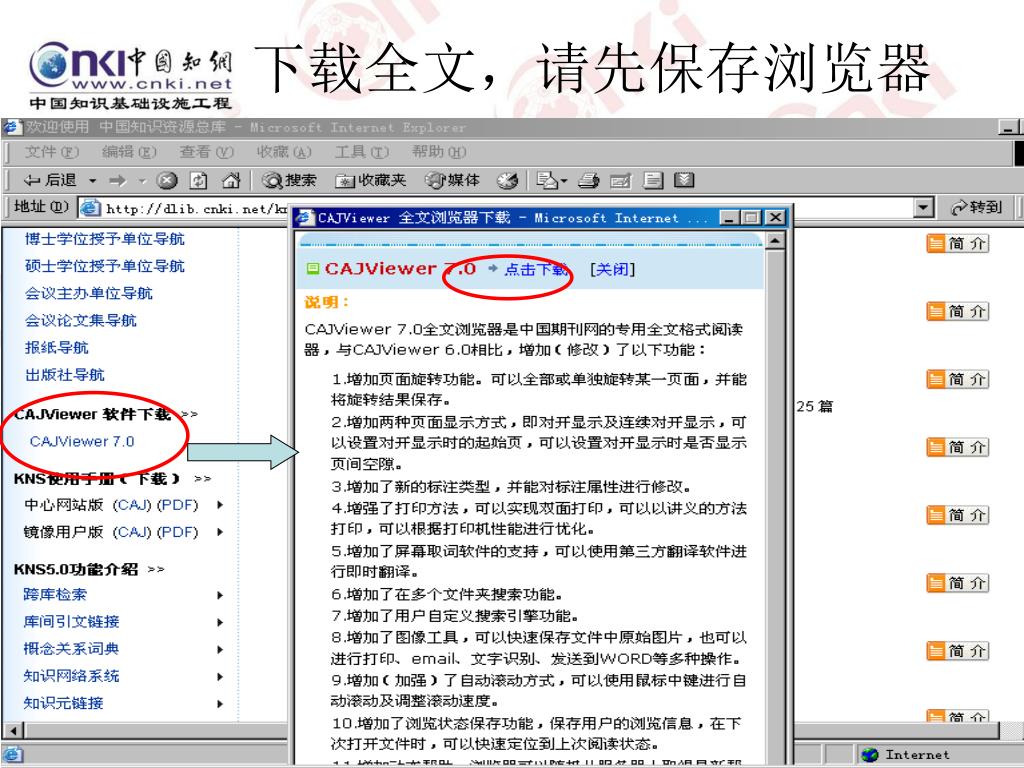
Task: Open the 库间引文链接 link
Action: 71,622
